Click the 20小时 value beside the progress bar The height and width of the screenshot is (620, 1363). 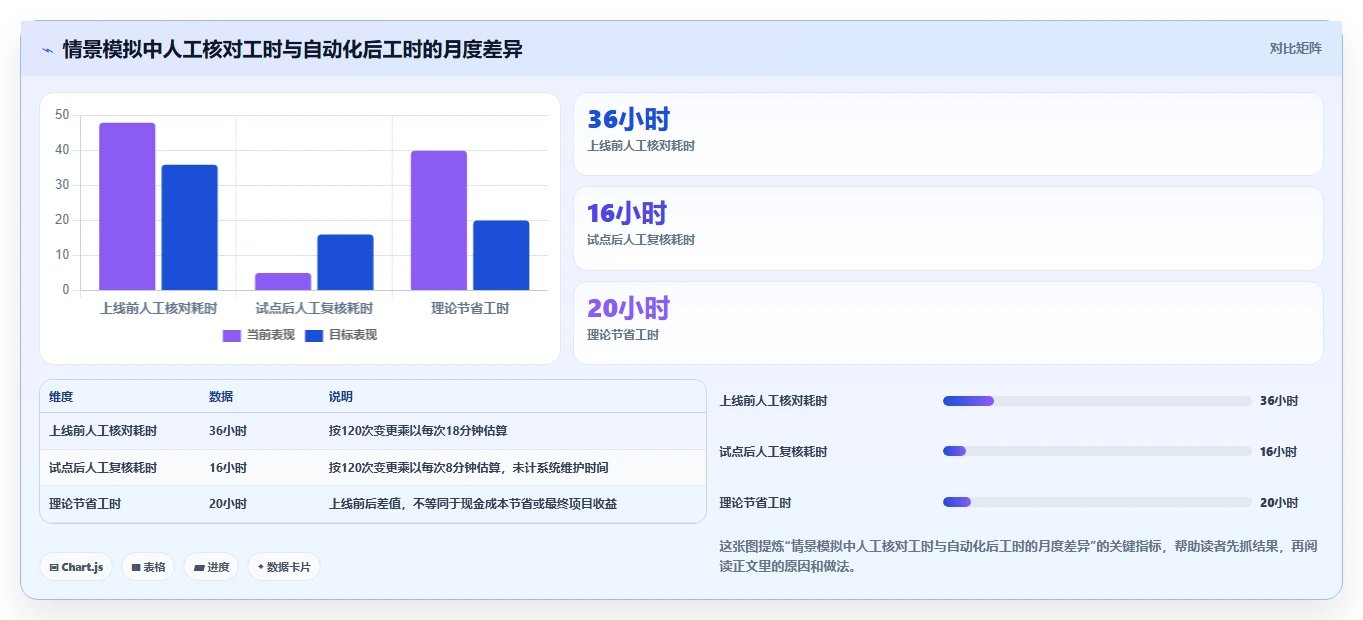(1279, 503)
